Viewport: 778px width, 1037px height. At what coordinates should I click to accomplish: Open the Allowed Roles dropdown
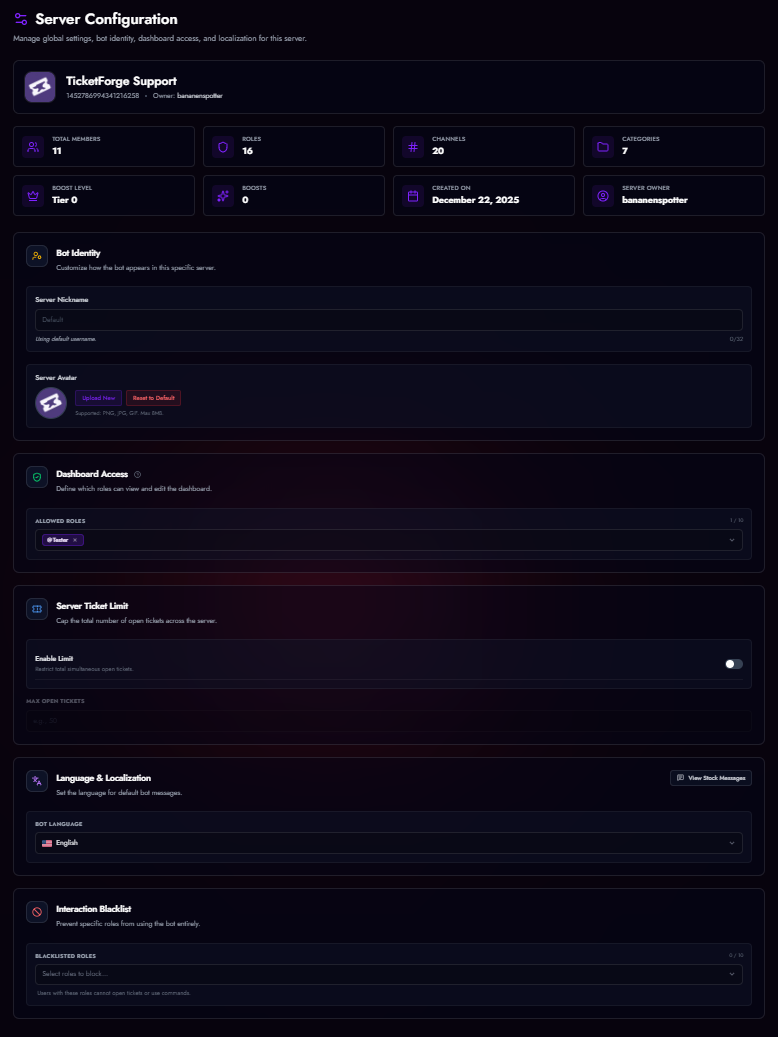click(x=730, y=538)
